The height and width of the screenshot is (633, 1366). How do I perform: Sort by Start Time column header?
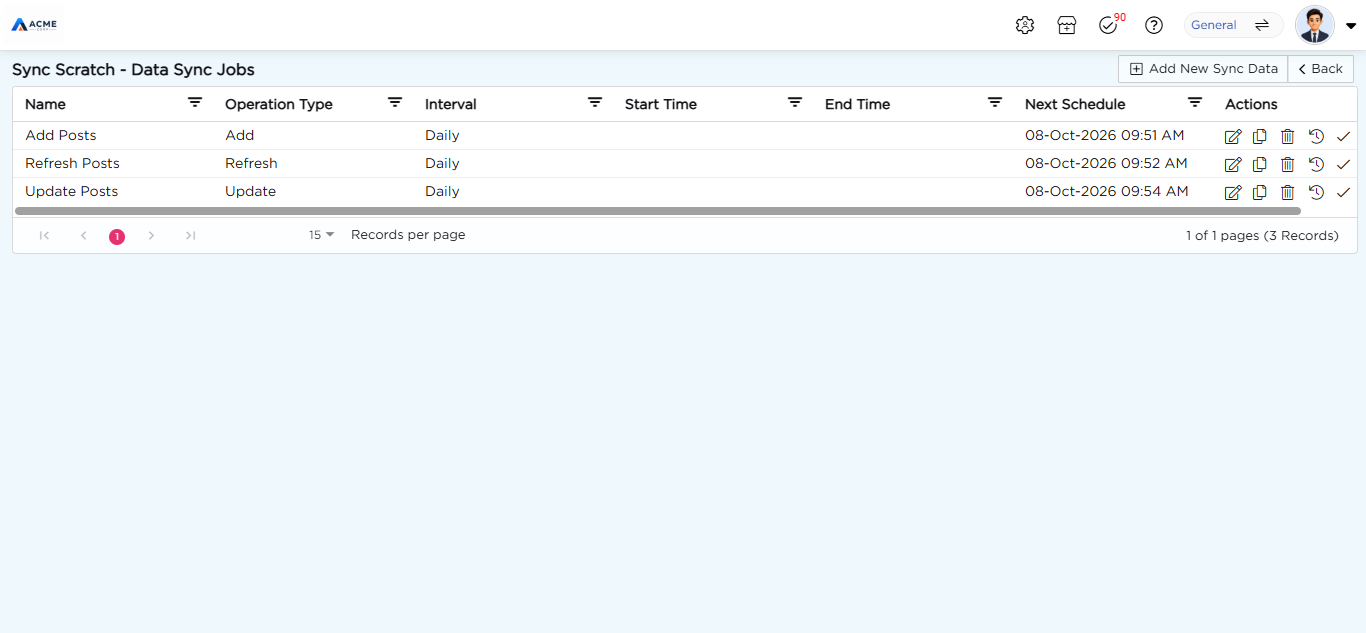[x=661, y=104]
